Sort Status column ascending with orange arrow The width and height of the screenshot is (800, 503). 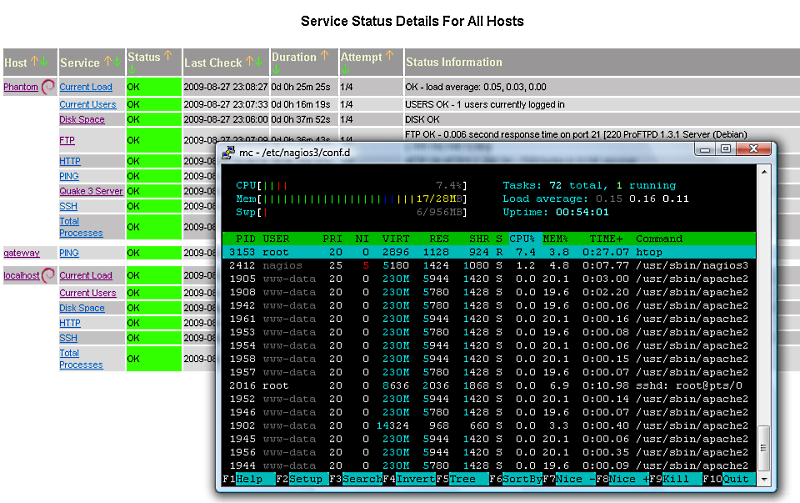point(168,55)
